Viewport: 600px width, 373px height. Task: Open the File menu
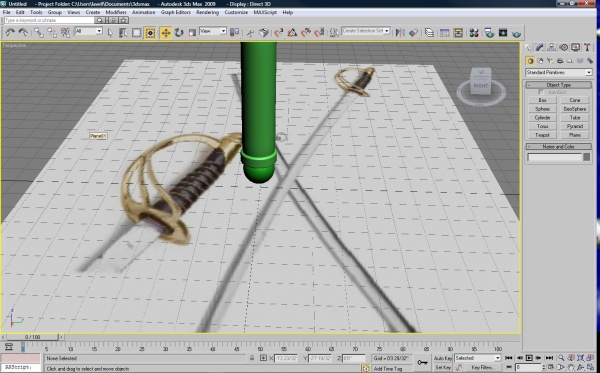click(7, 12)
